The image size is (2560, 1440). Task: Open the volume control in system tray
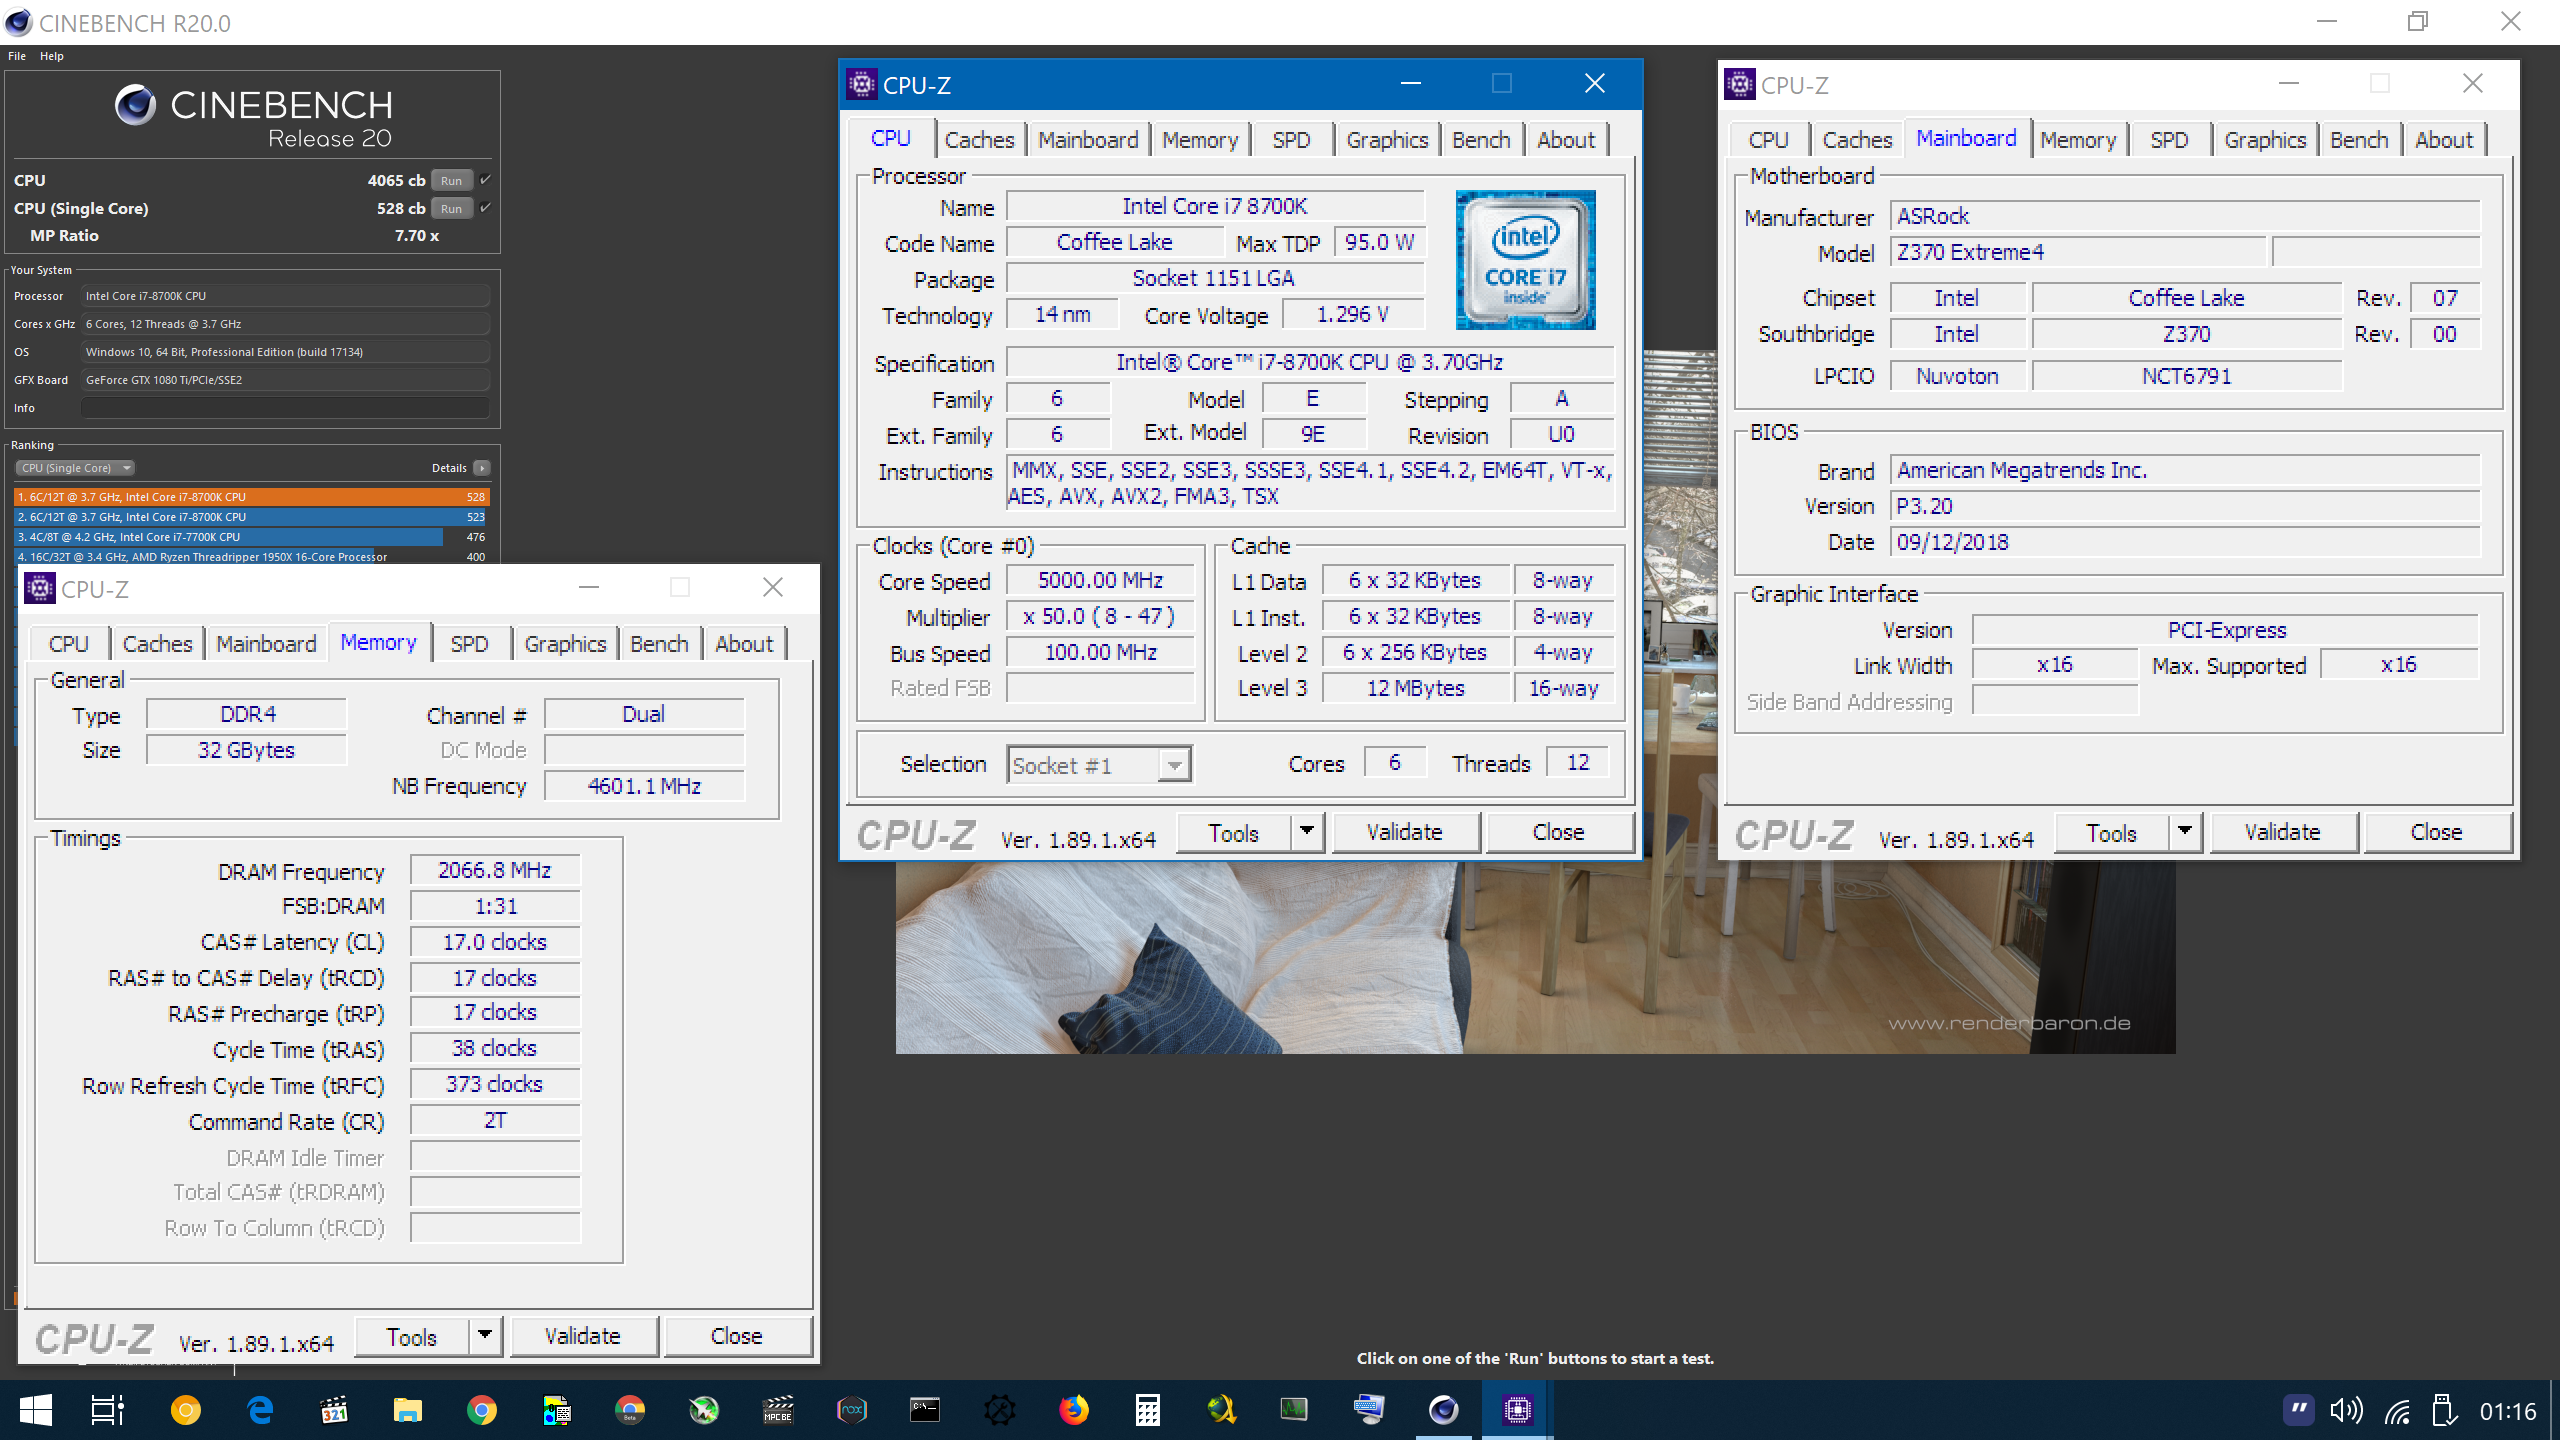(2346, 1411)
